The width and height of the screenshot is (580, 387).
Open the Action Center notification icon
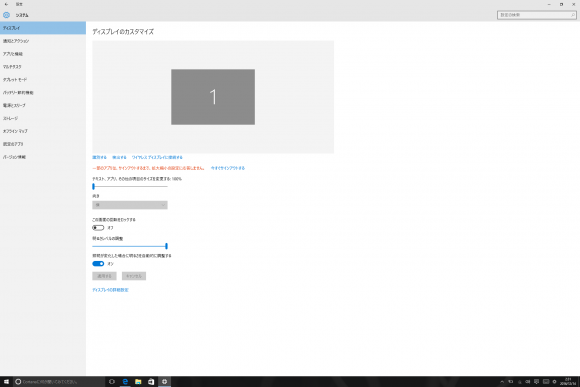click(x=537, y=382)
